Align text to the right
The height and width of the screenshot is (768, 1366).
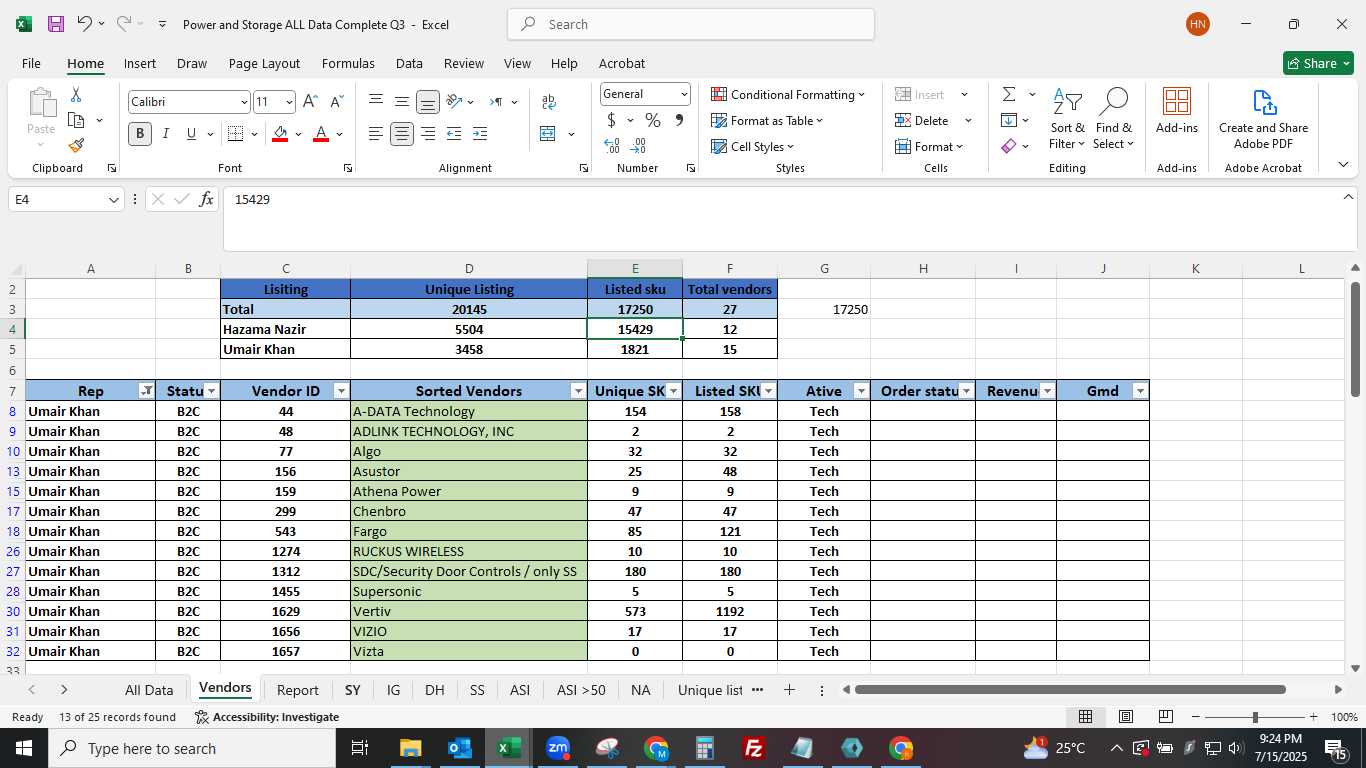pos(428,134)
